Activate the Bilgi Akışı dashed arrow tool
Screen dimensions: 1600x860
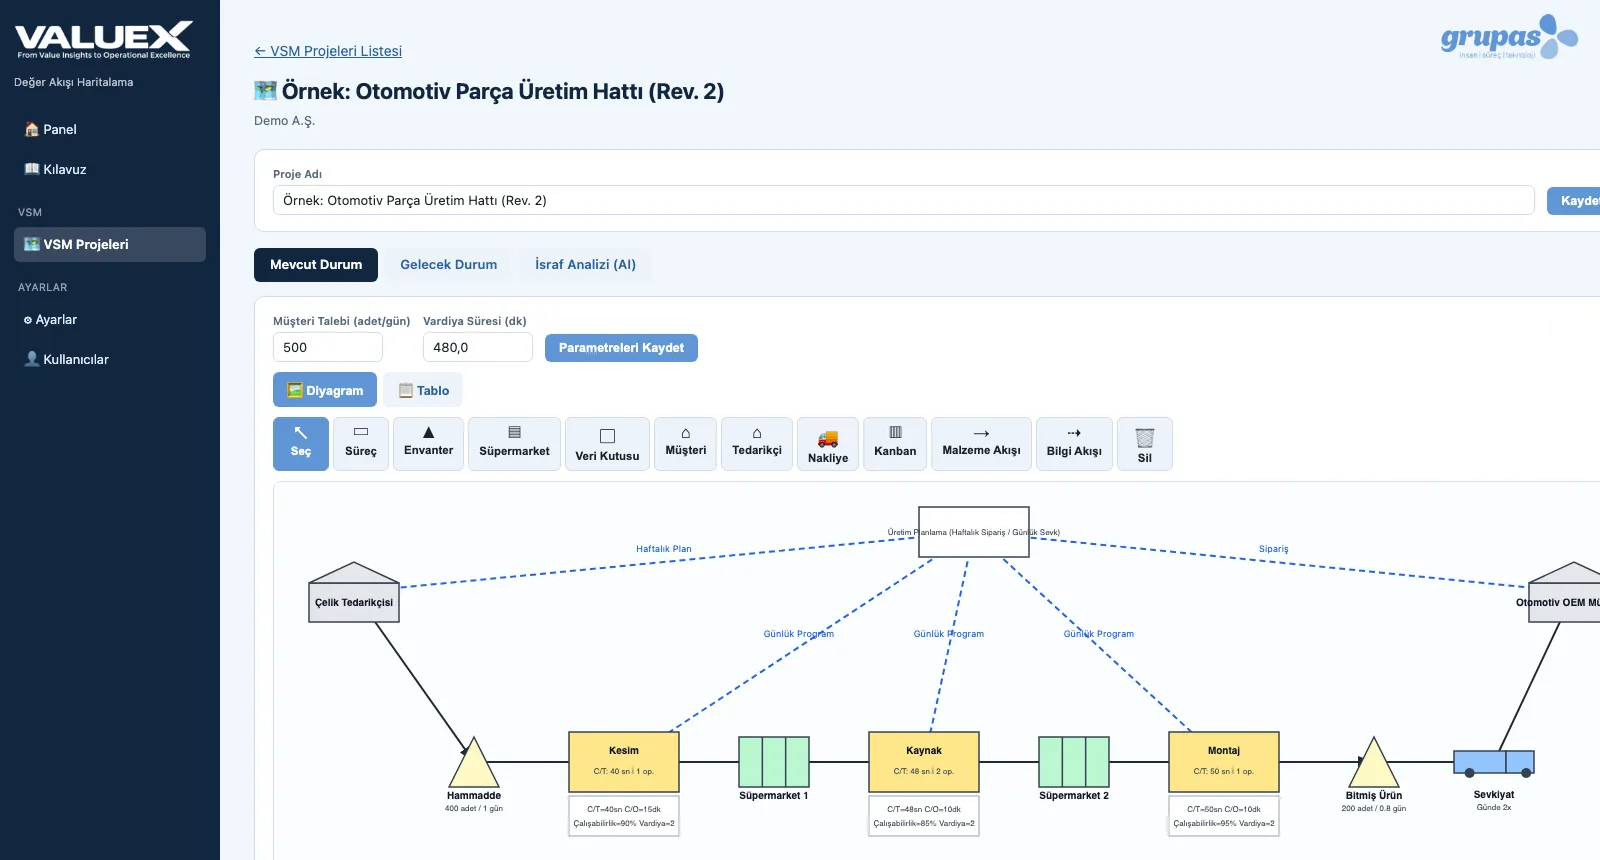tap(1074, 444)
